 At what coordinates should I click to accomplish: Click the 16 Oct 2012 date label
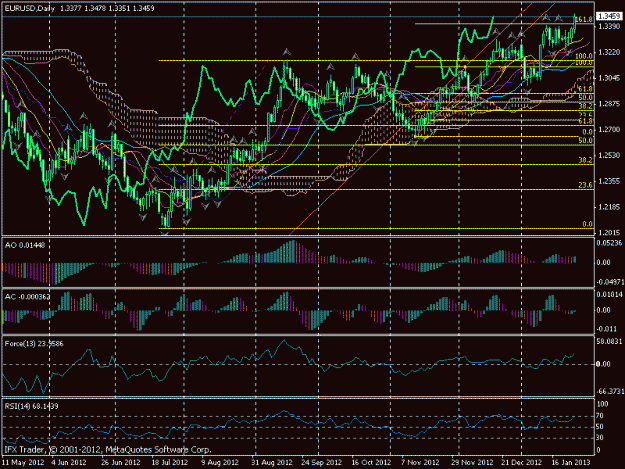pos(371,463)
